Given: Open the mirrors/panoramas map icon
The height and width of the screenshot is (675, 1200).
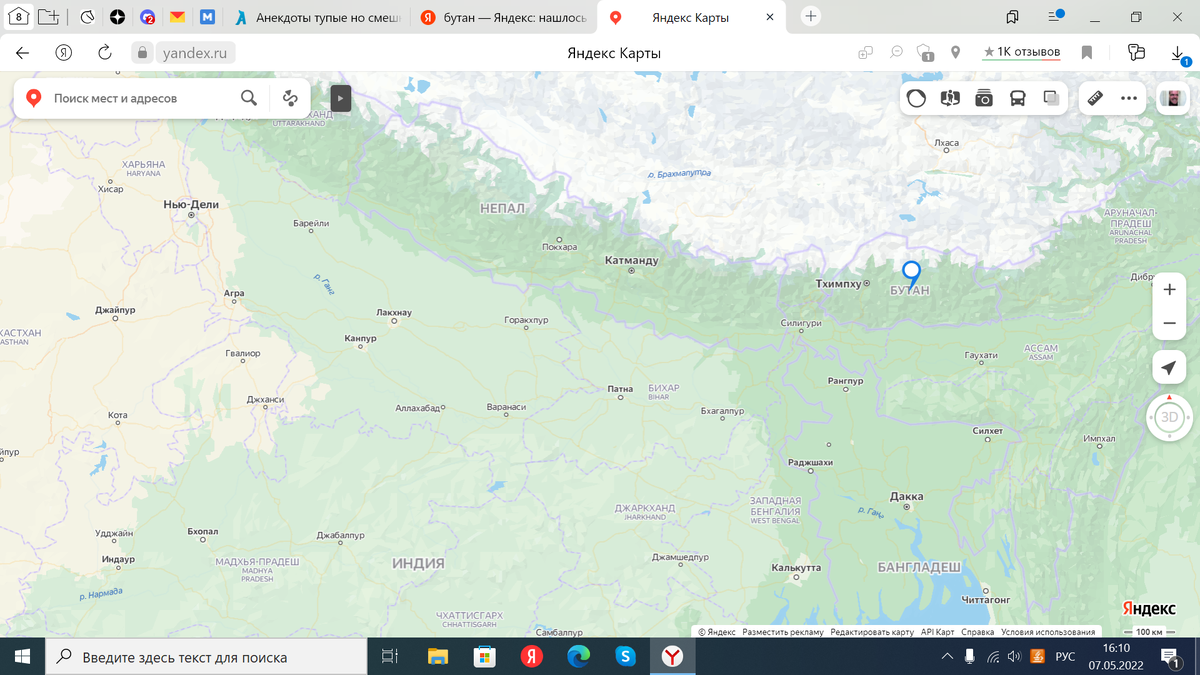Looking at the screenshot, I should pyautogui.click(x=950, y=98).
